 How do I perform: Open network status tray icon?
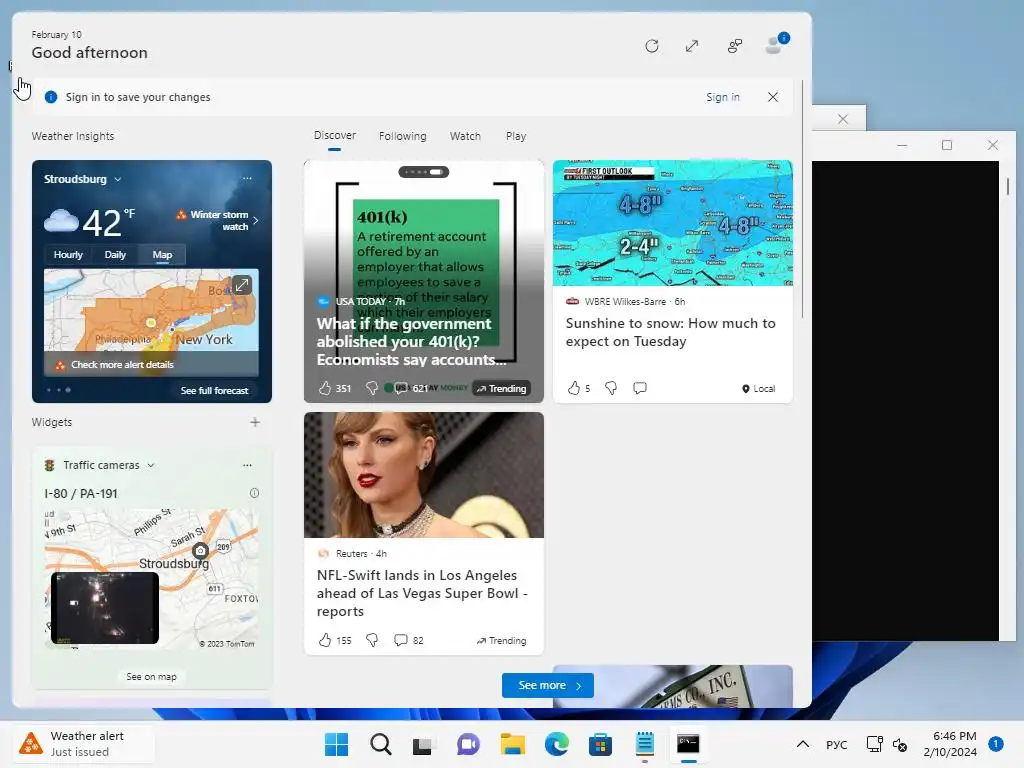tap(874, 744)
